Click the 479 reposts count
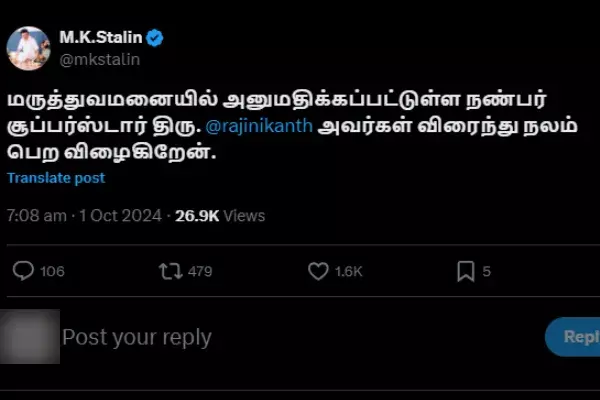 [x=200, y=272]
